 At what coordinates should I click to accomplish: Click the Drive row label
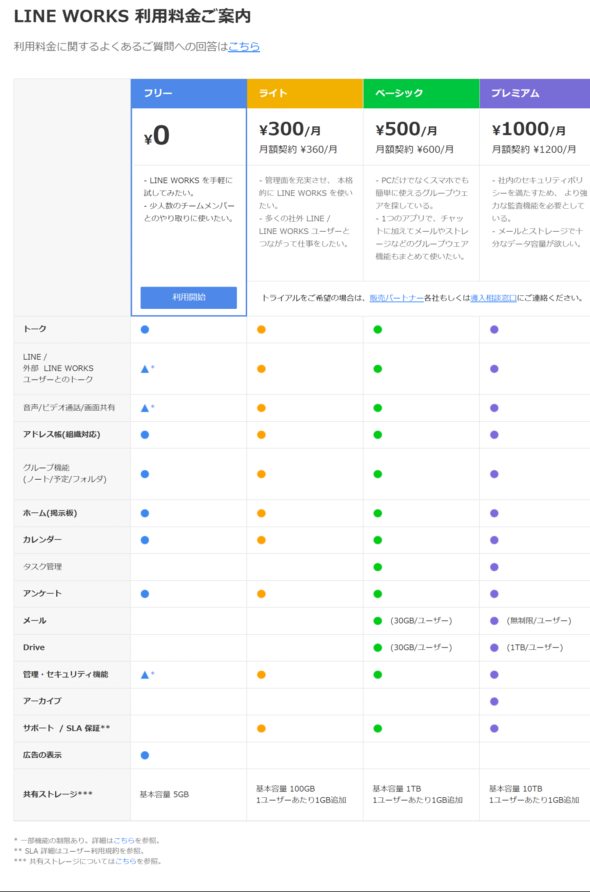tap(34, 647)
